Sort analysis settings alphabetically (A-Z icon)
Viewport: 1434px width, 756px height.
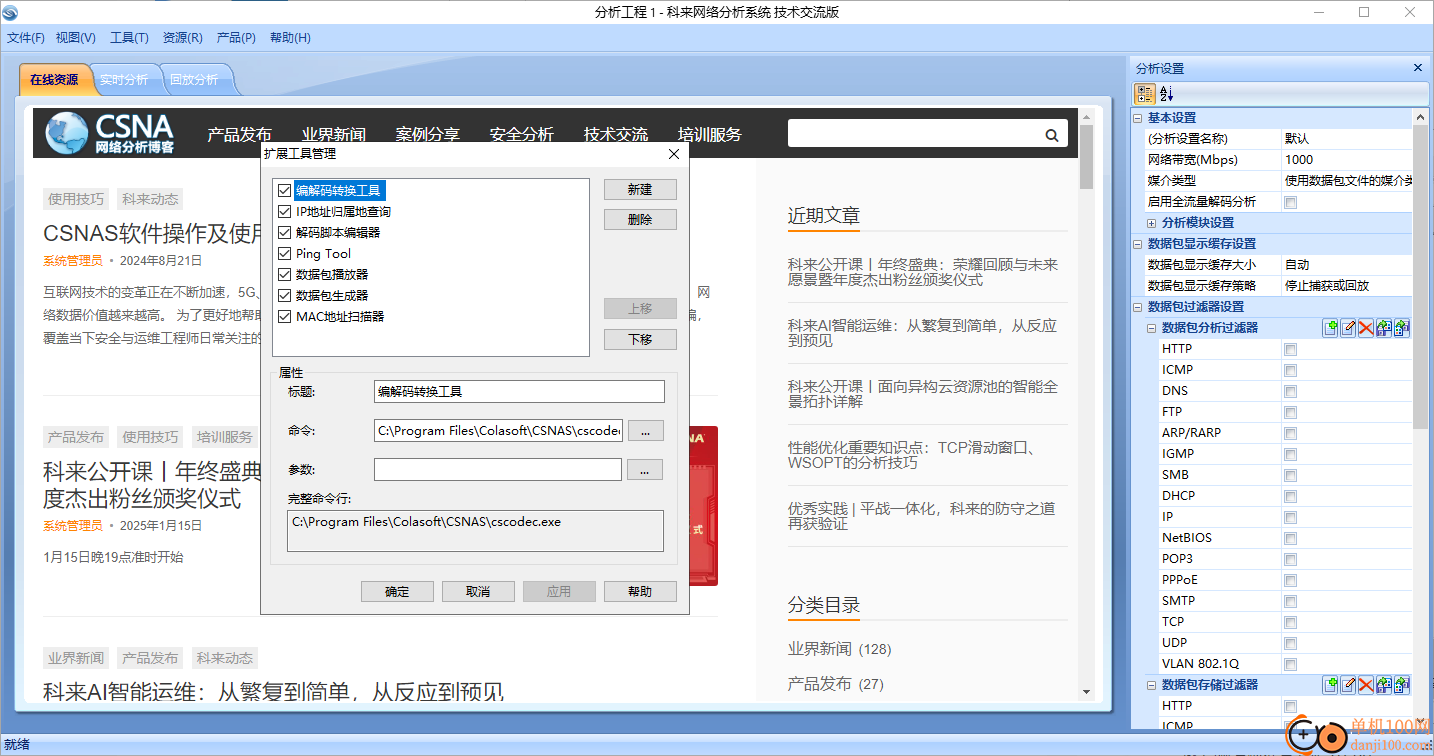coord(1166,94)
